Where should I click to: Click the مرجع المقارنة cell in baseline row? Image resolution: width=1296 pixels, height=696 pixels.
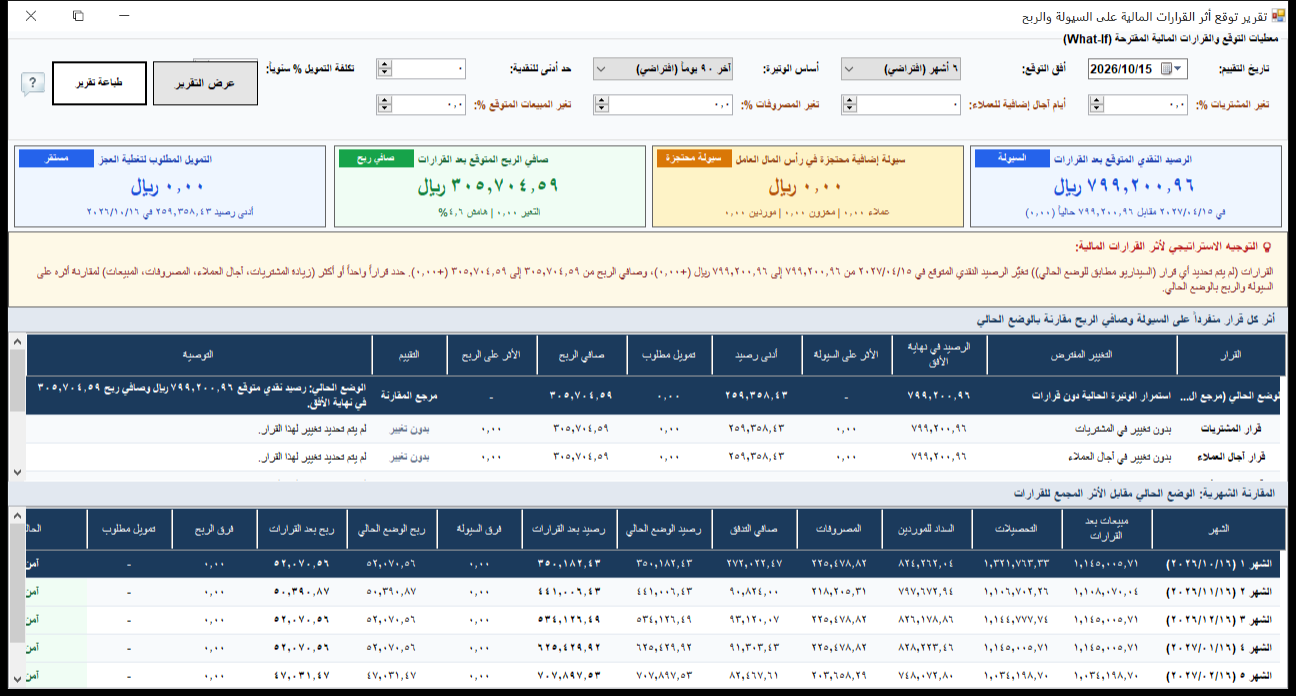[x=410, y=396]
